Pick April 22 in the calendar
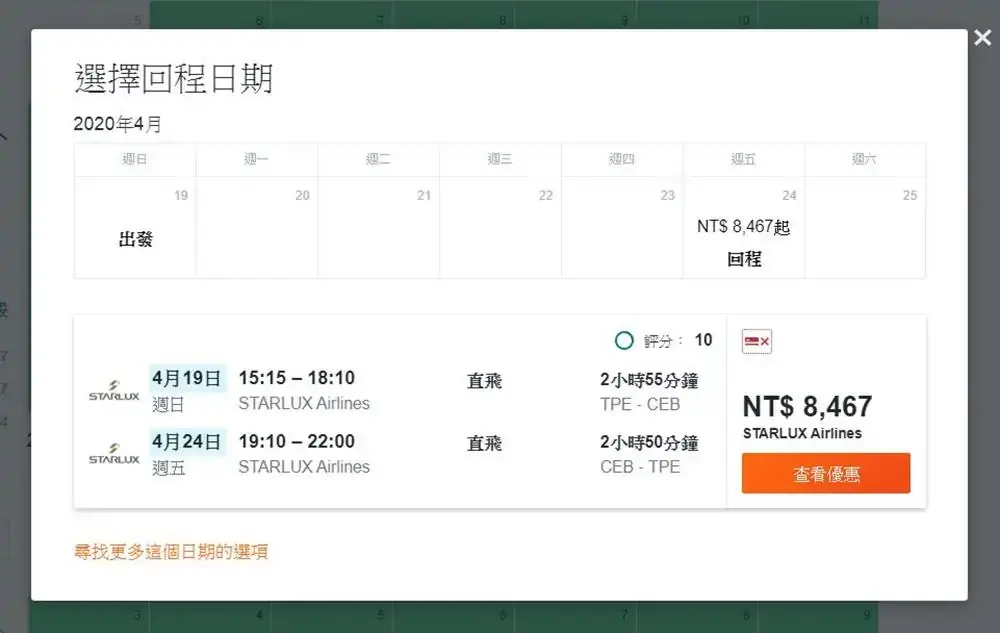Viewport: 1000px width, 633px height. (x=501, y=227)
